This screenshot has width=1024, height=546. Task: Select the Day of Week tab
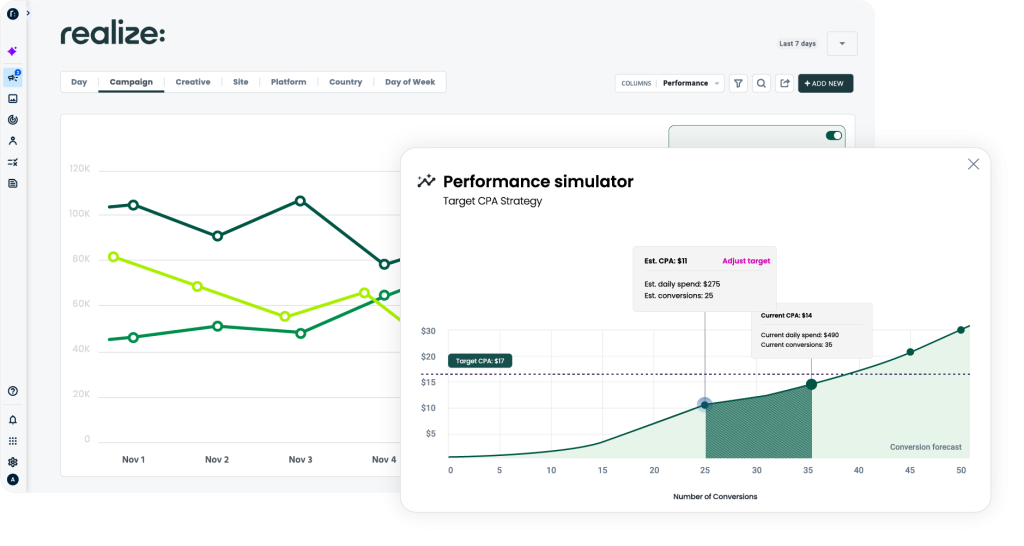pos(410,82)
